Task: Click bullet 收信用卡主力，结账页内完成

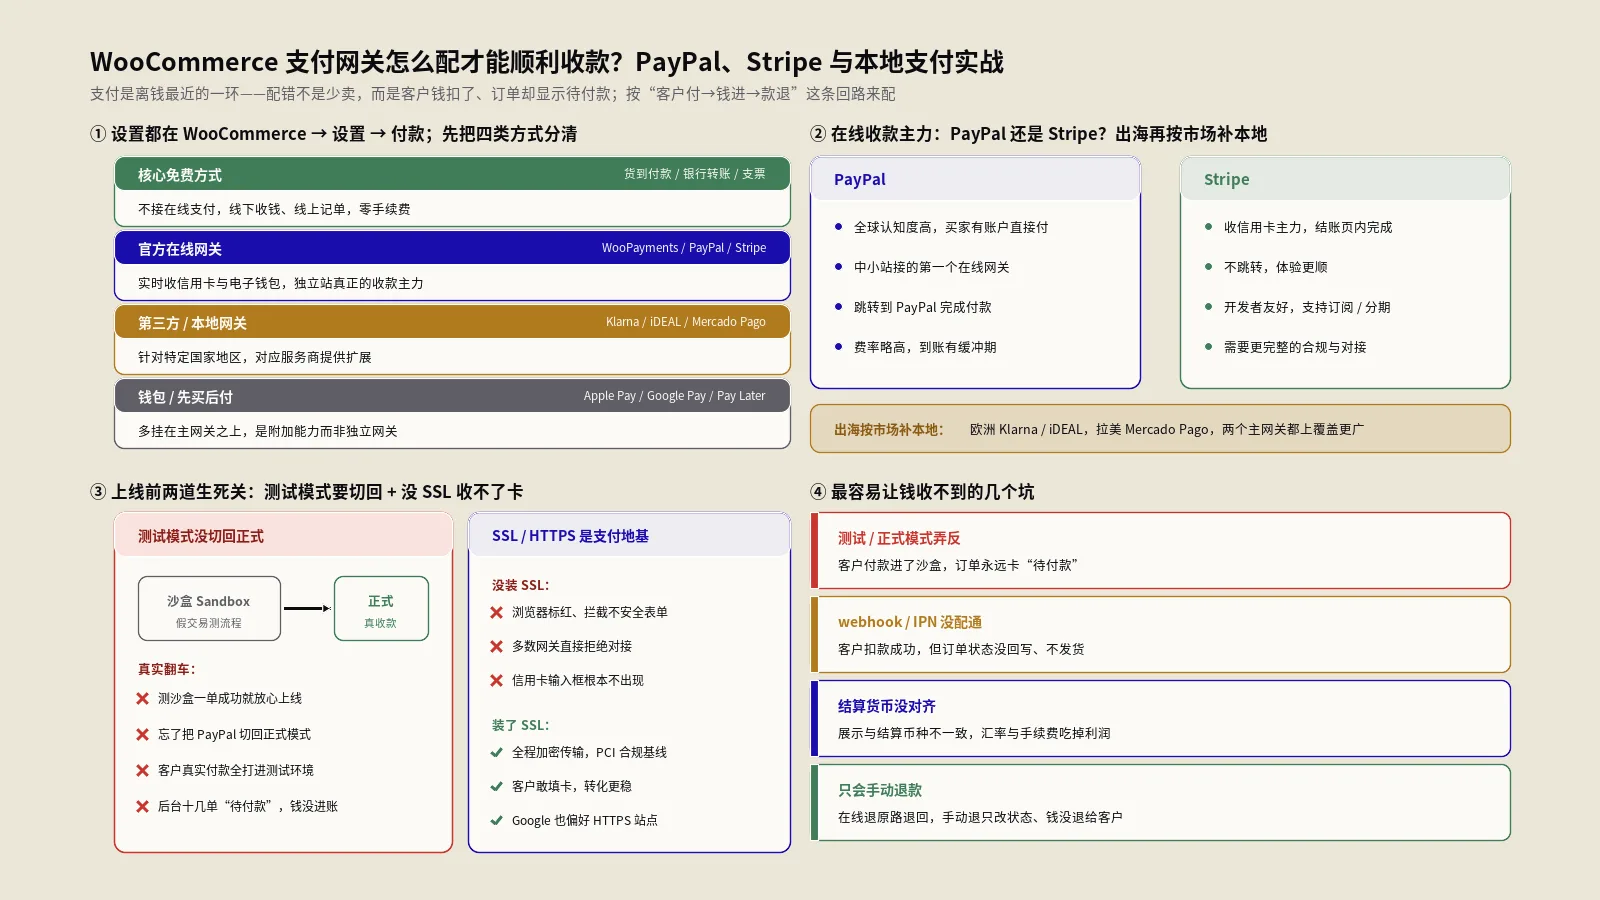Action: [x=1308, y=227]
